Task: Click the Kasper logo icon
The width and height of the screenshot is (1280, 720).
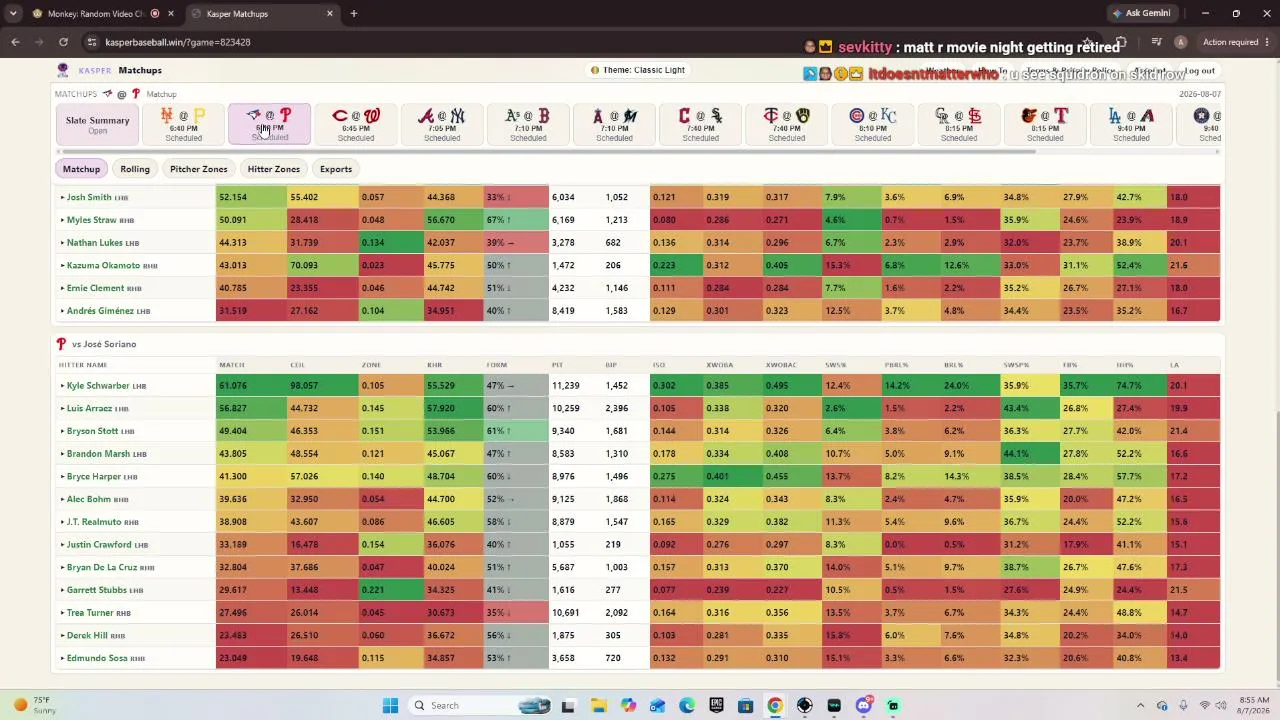Action: coord(62,70)
